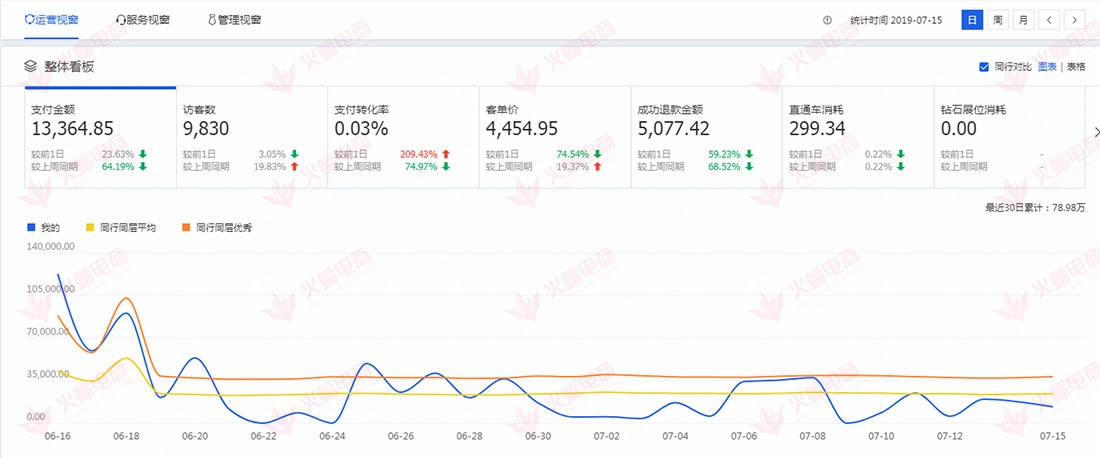1100x458 pixels.
Task: Switch to 表格 view
Action: pos(1076,67)
